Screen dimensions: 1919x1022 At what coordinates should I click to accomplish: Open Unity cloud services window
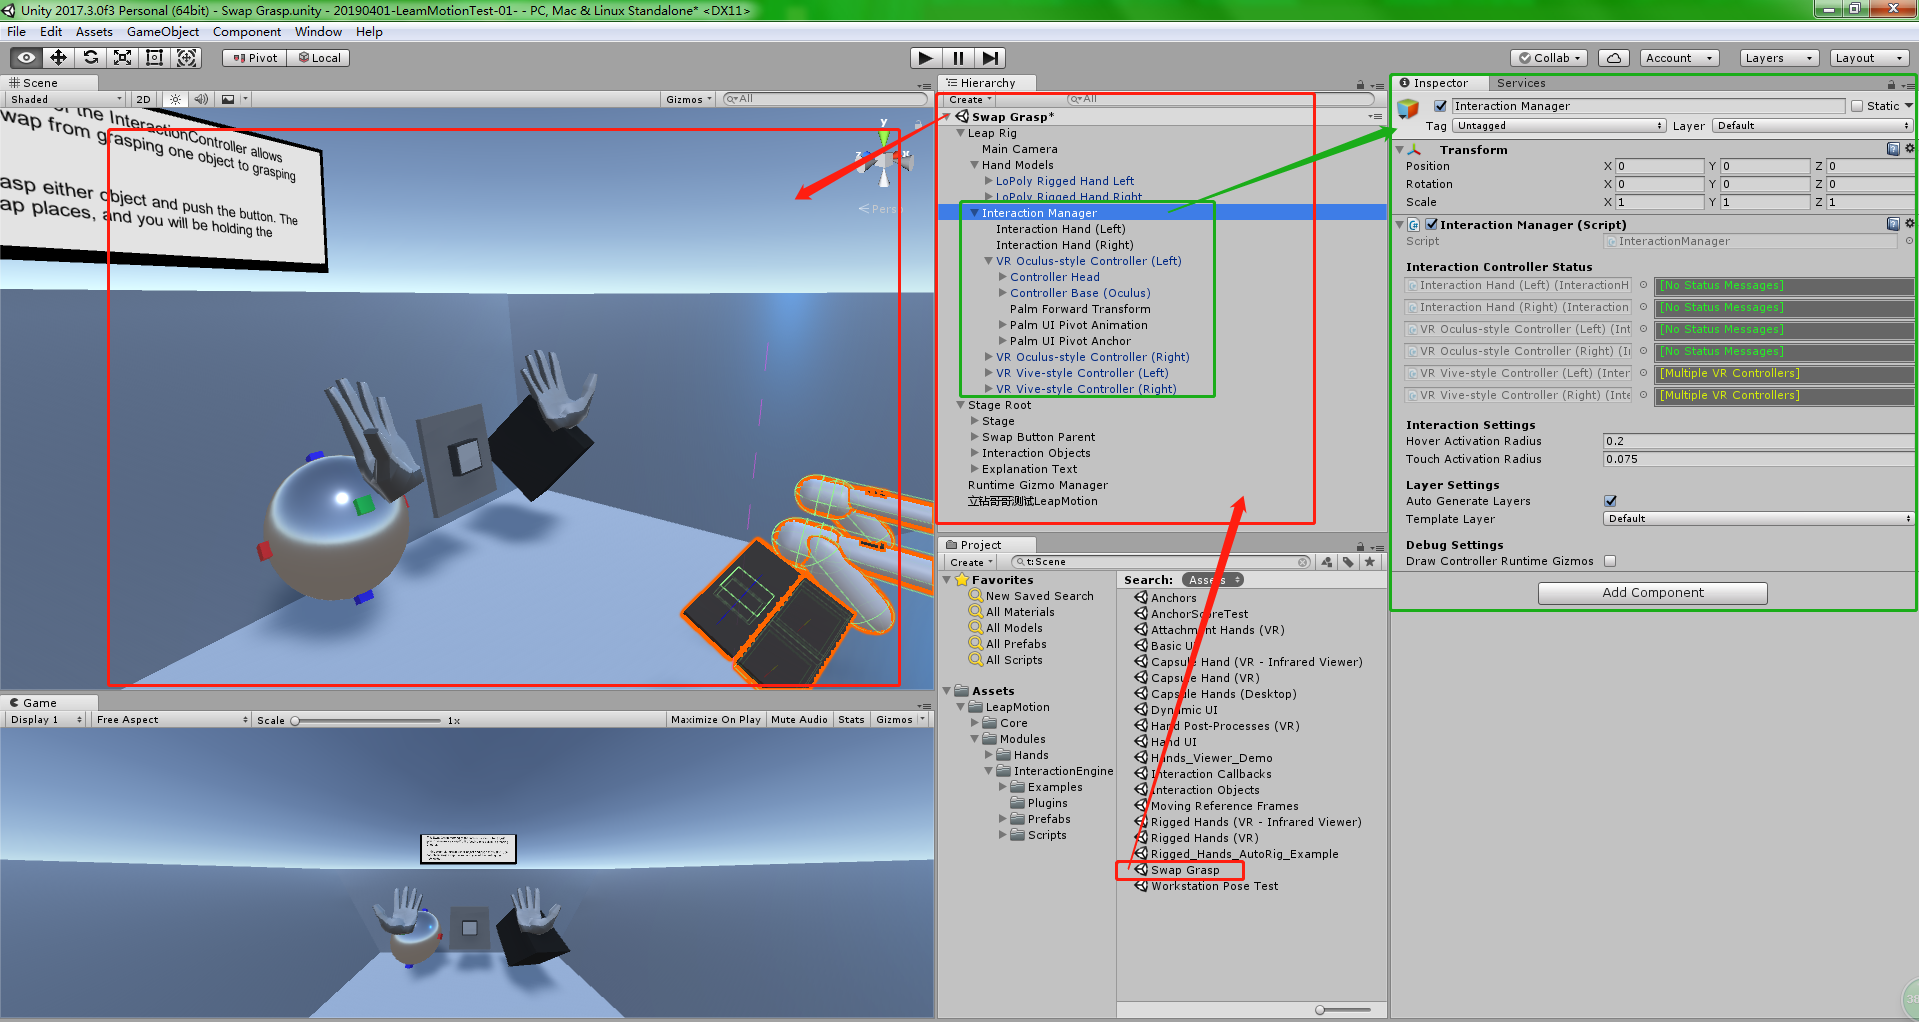(x=1613, y=57)
